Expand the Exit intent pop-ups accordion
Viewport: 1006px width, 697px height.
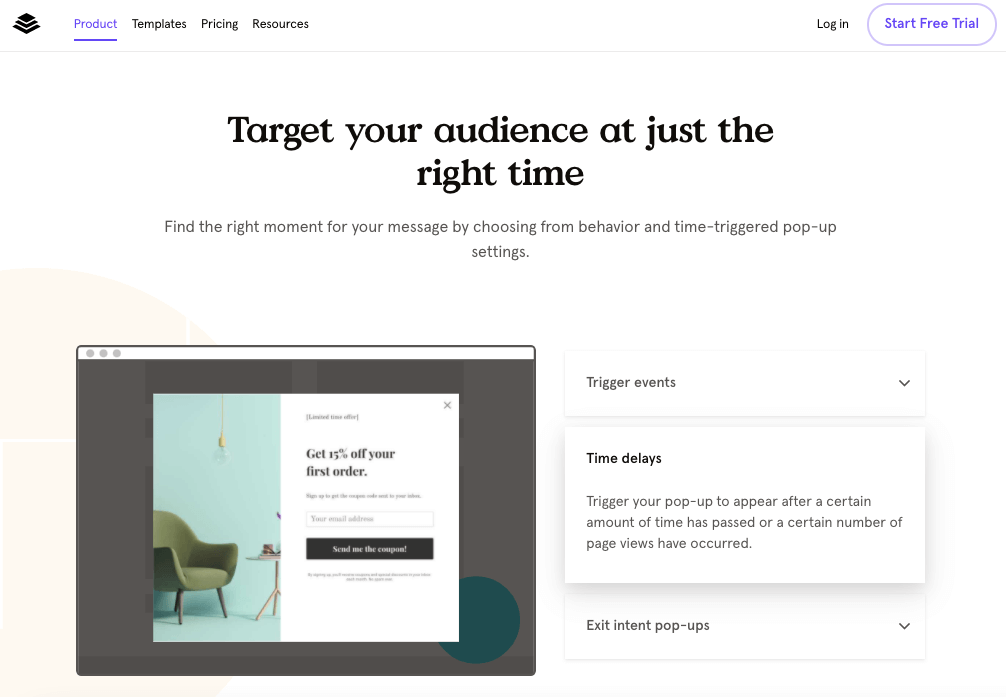744,626
